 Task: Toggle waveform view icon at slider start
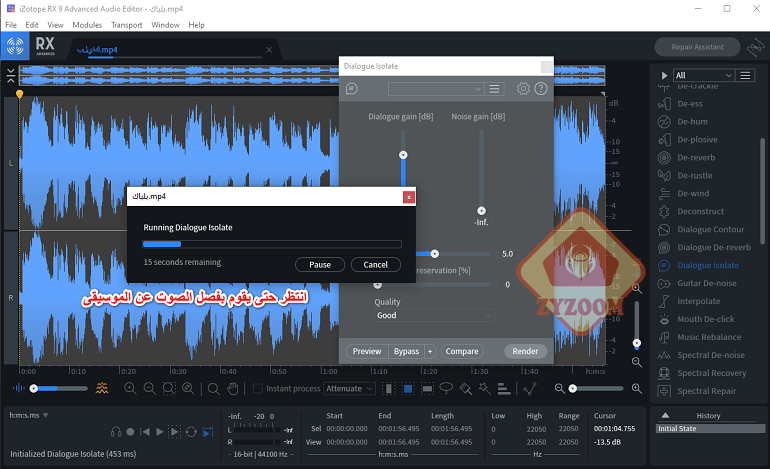tap(19, 388)
